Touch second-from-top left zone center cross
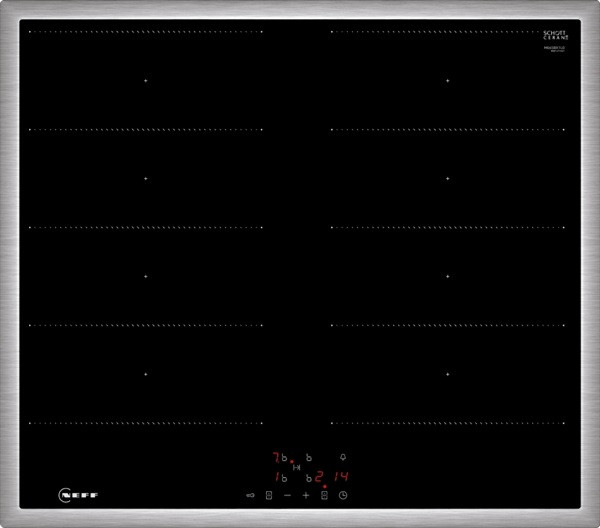The image size is (600, 528). [146, 178]
